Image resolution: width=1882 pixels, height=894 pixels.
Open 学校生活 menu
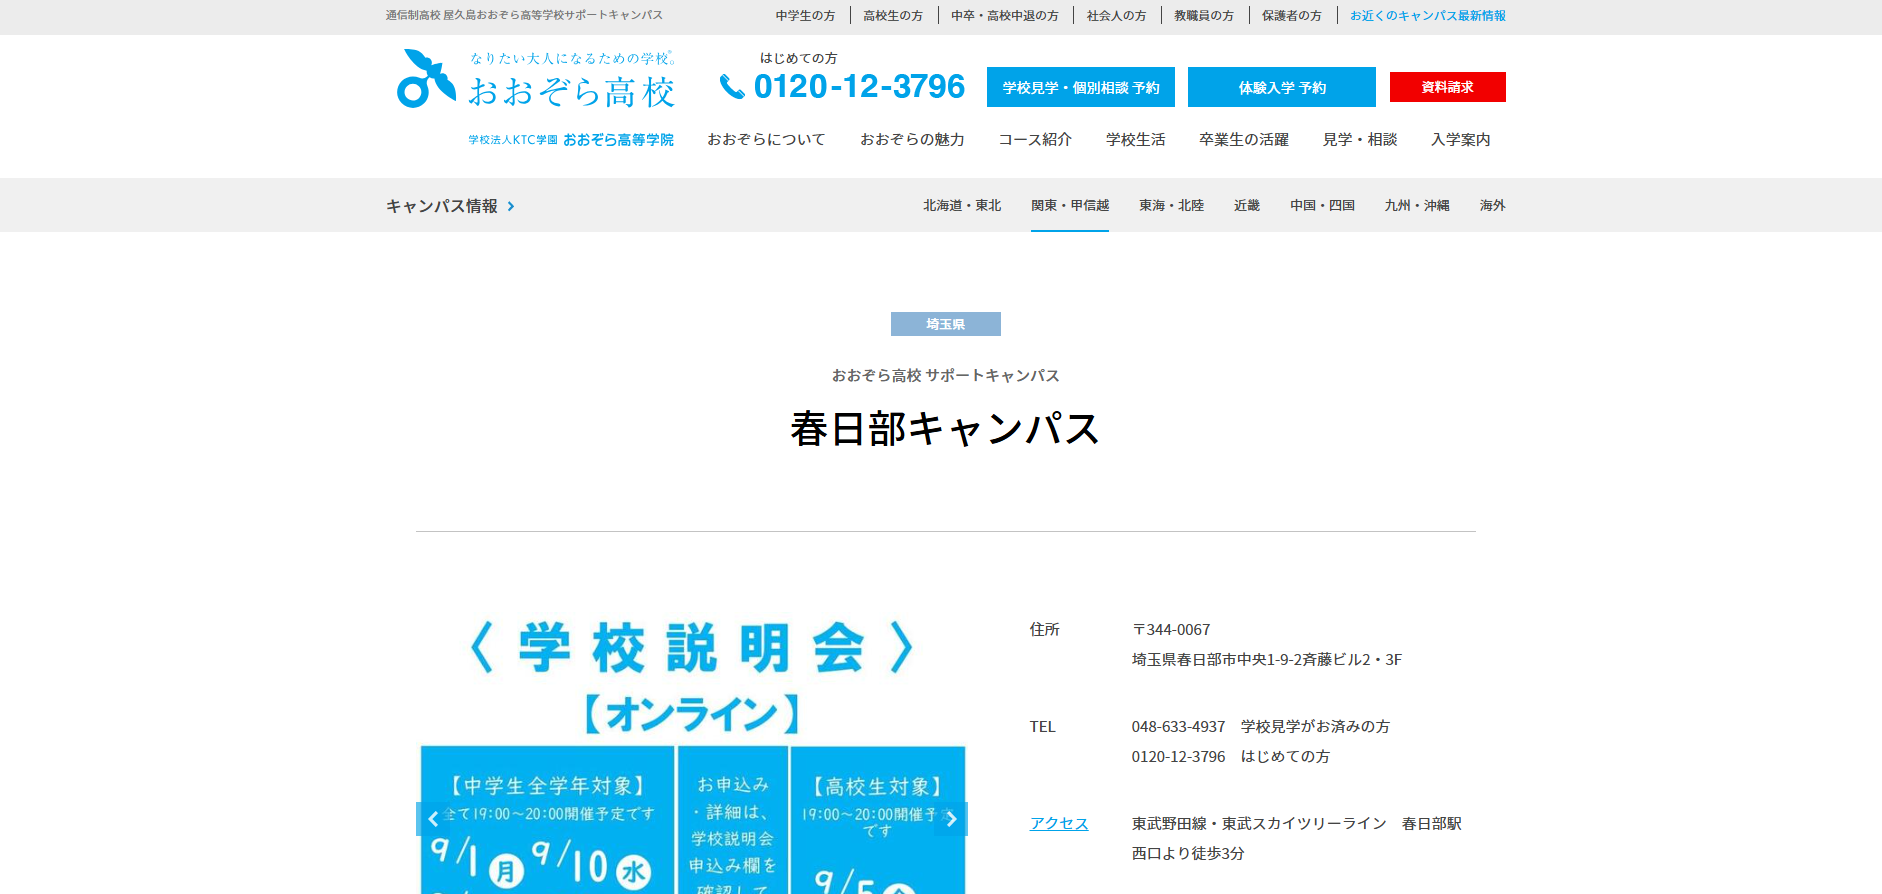(x=1135, y=140)
